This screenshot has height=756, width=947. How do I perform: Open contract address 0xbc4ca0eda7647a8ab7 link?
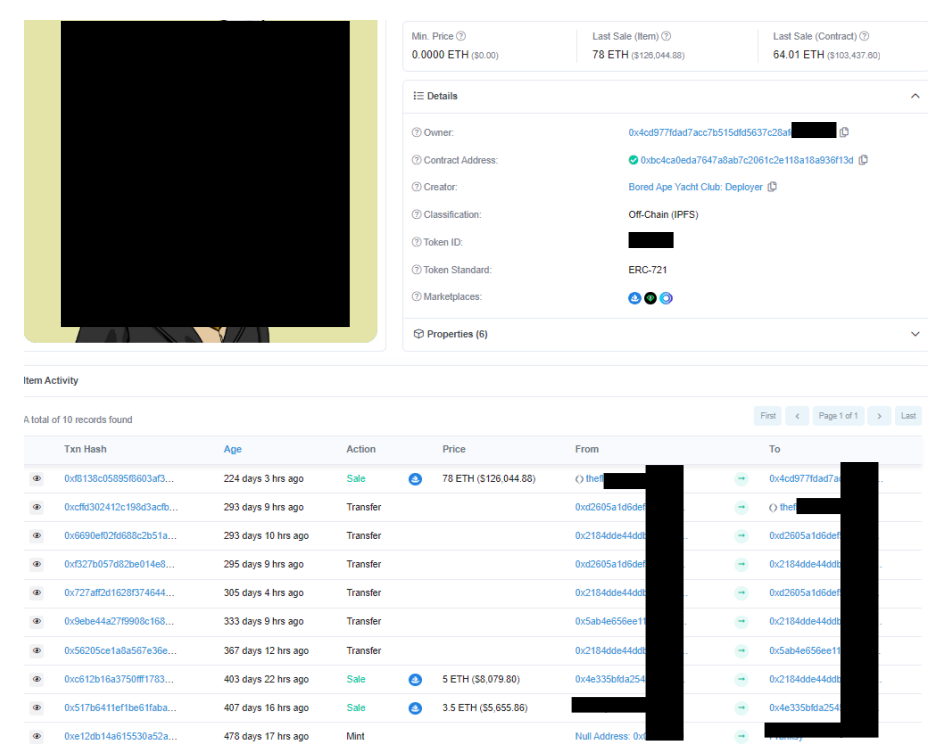[x=746, y=160]
